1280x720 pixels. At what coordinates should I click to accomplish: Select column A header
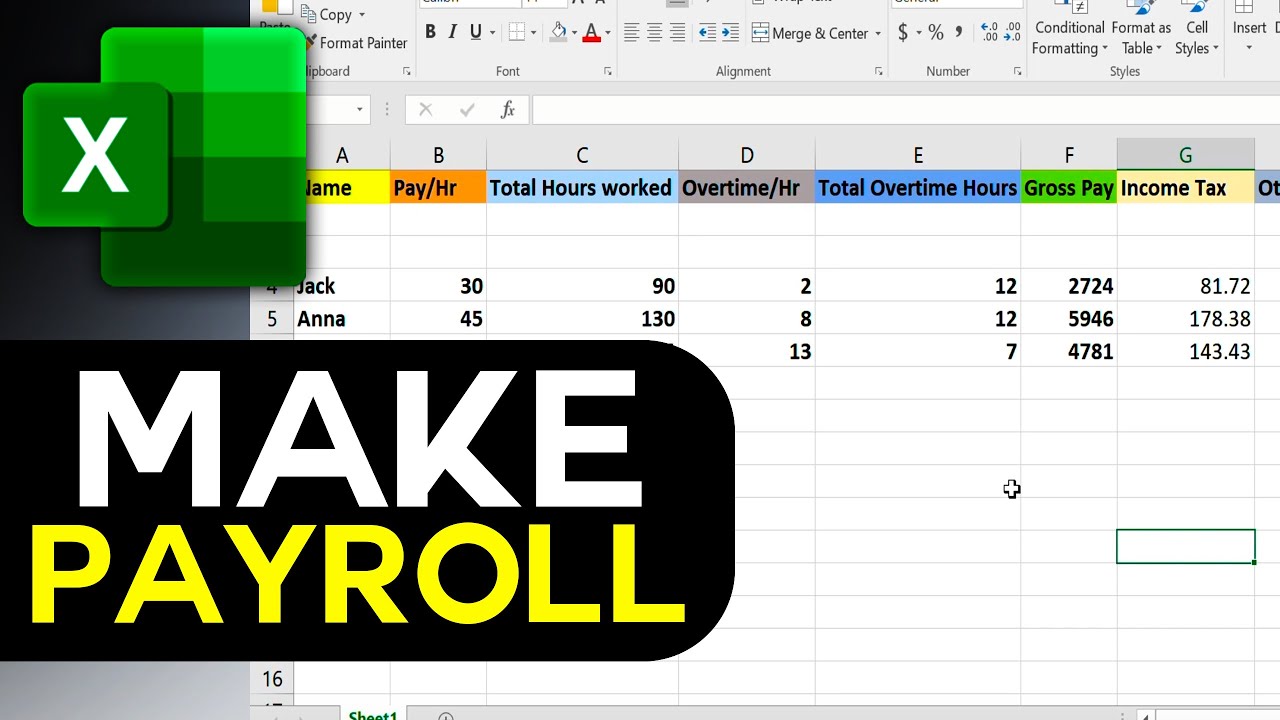point(342,155)
